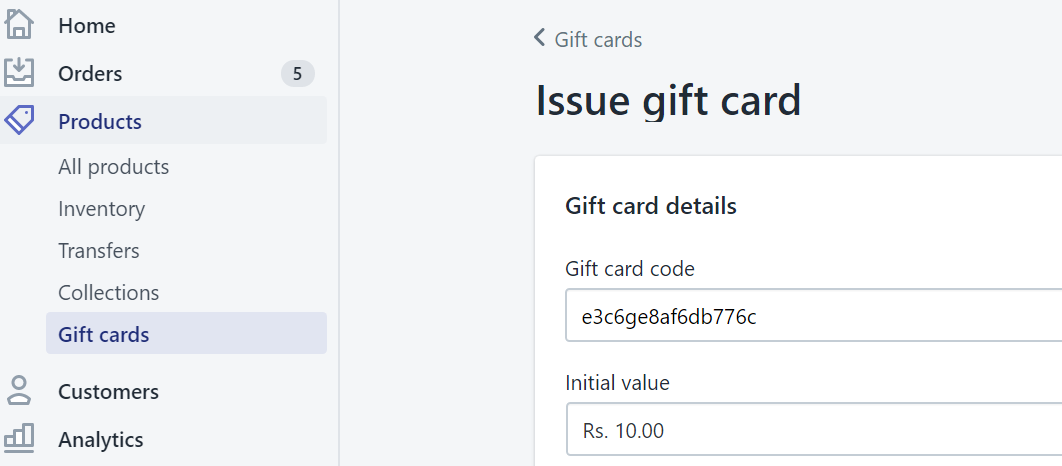
Task: Click the Gift cards breadcrumb link text
Action: (598, 40)
